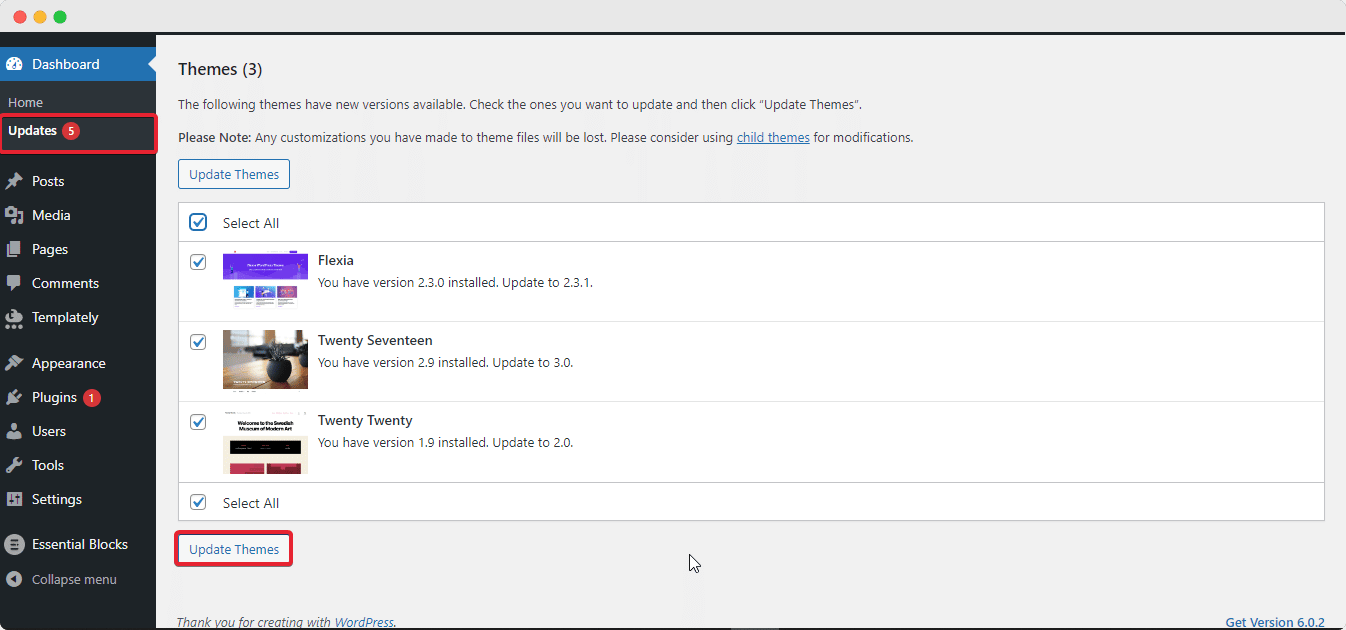The height and width of the screenshot is (630, 1346).
Task: Toggle the bottom Select All checkbox
Action: (x=198, y=502)
